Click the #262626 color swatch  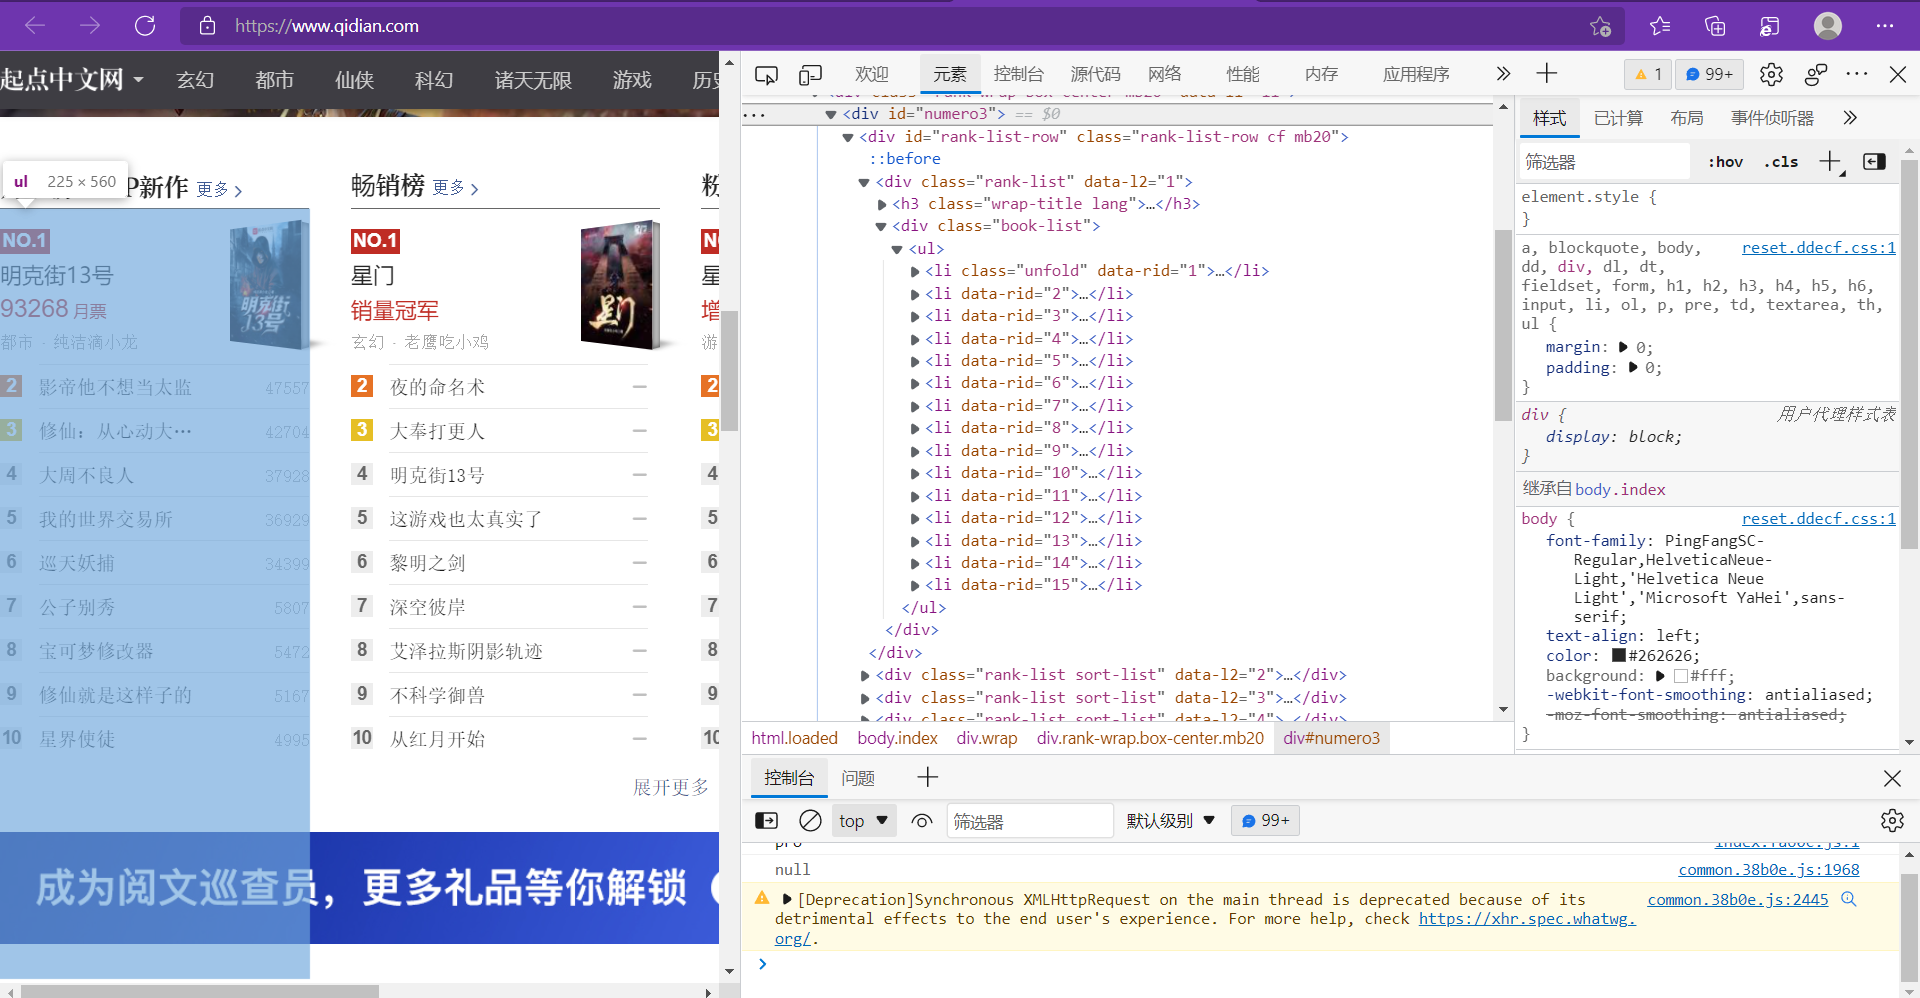click(x=1618, y=656)
